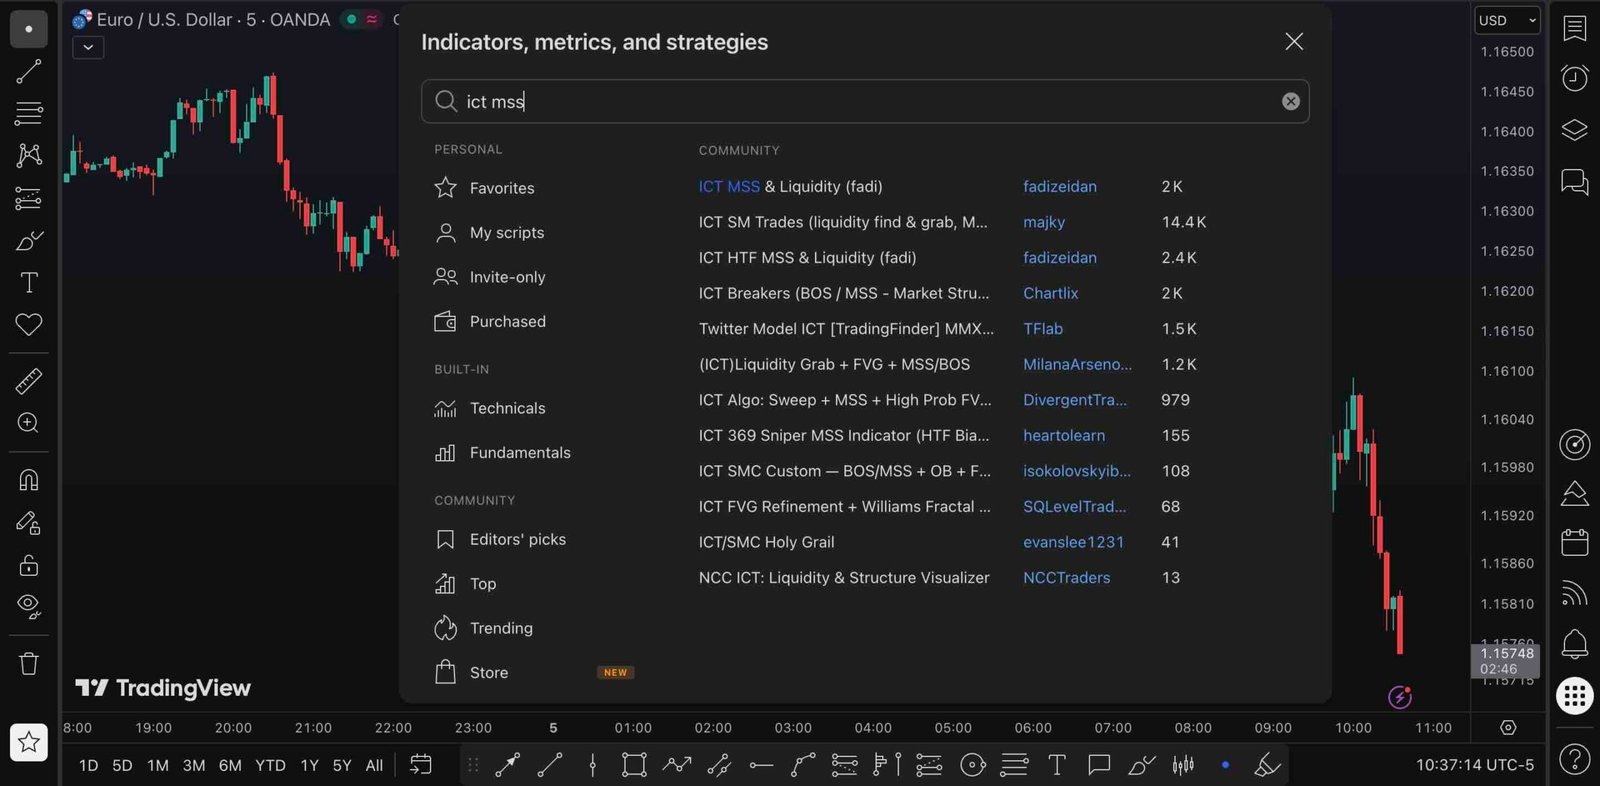Viewport: 1600px width, 786px height.
Task: Select the eraser tool in bottom bar
Action: tap(1267, 765)
